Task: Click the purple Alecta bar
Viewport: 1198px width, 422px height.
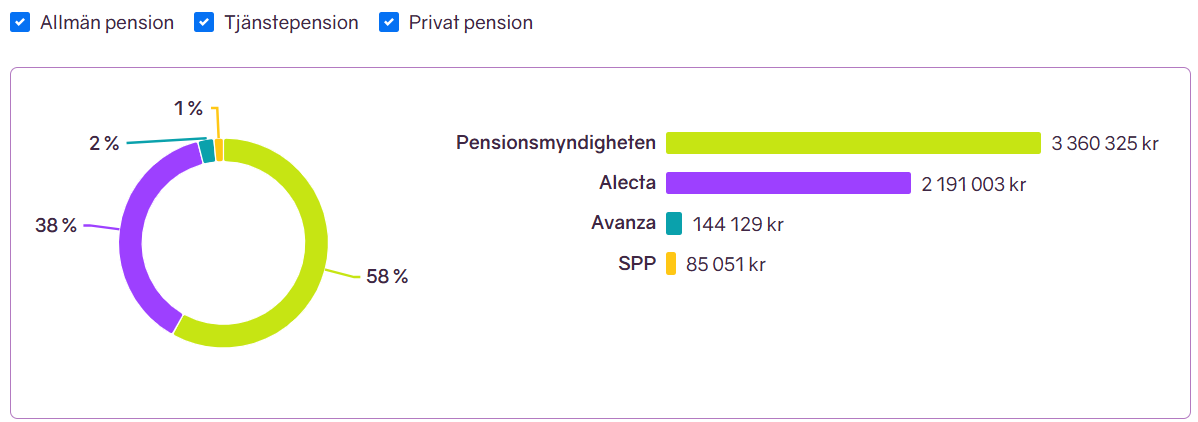Action: click(x=788, y=183)
